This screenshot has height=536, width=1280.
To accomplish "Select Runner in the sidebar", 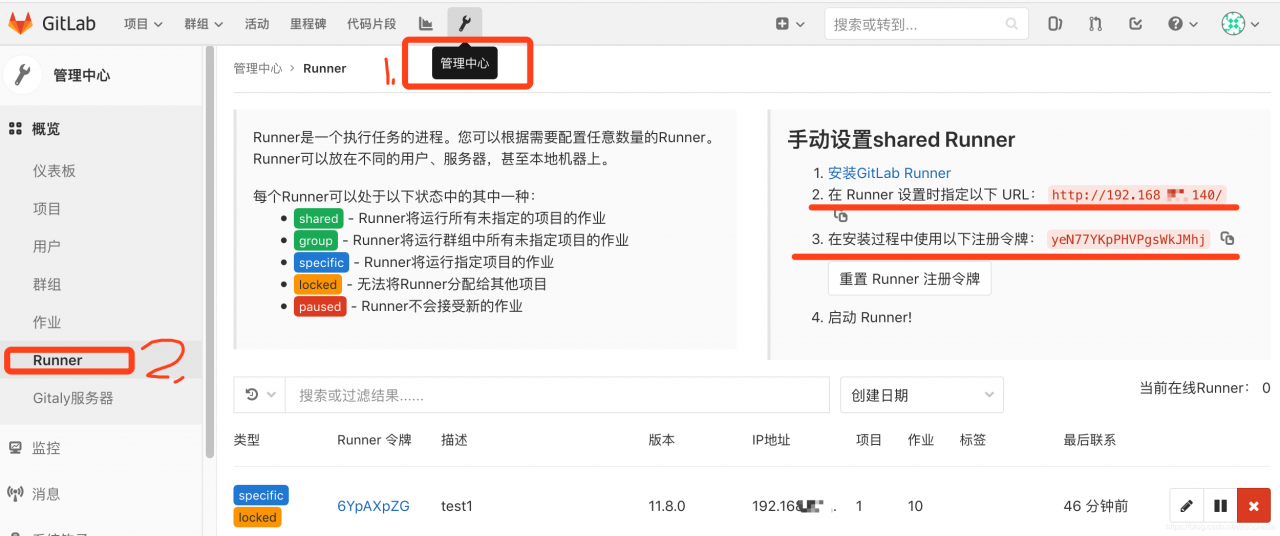I will pyautogui.click(x=58, y=360).
